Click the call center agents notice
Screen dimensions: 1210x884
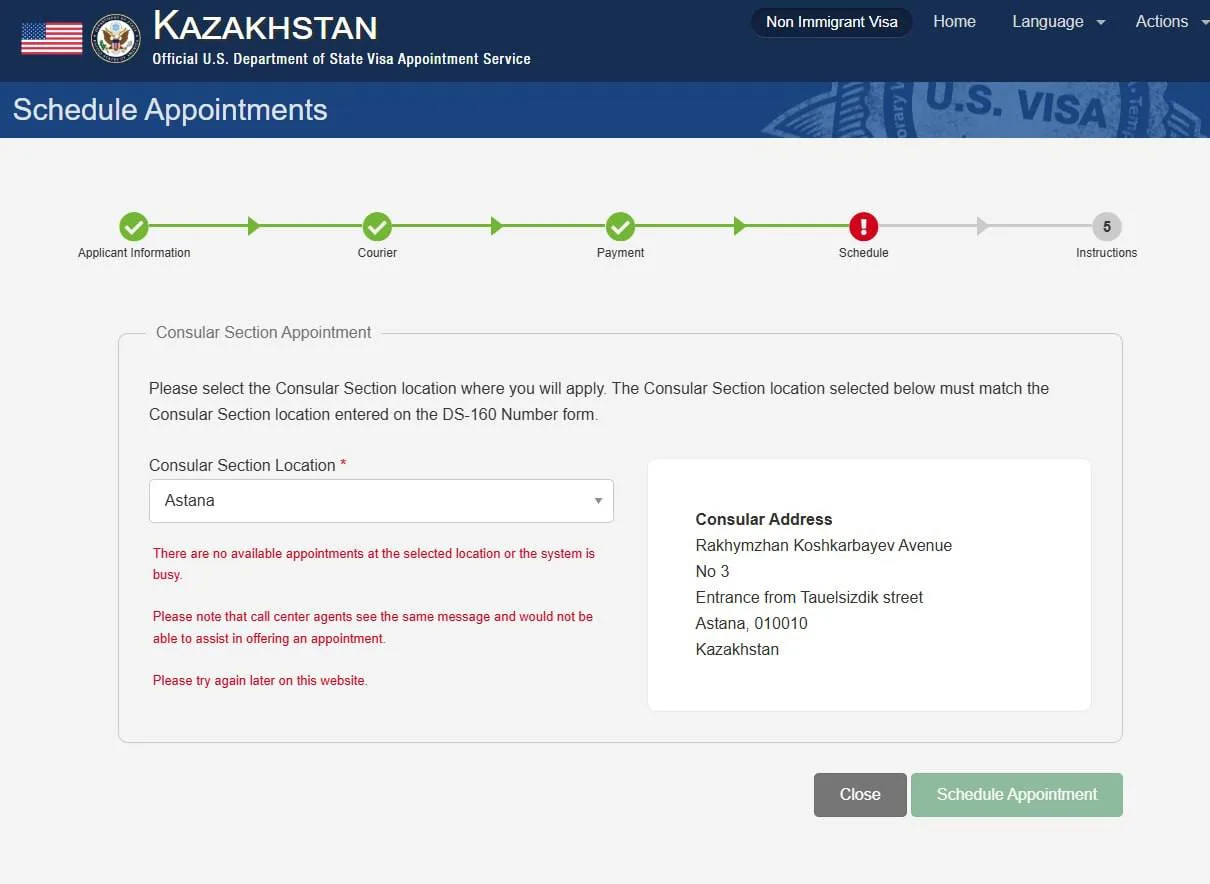point(373,627)
